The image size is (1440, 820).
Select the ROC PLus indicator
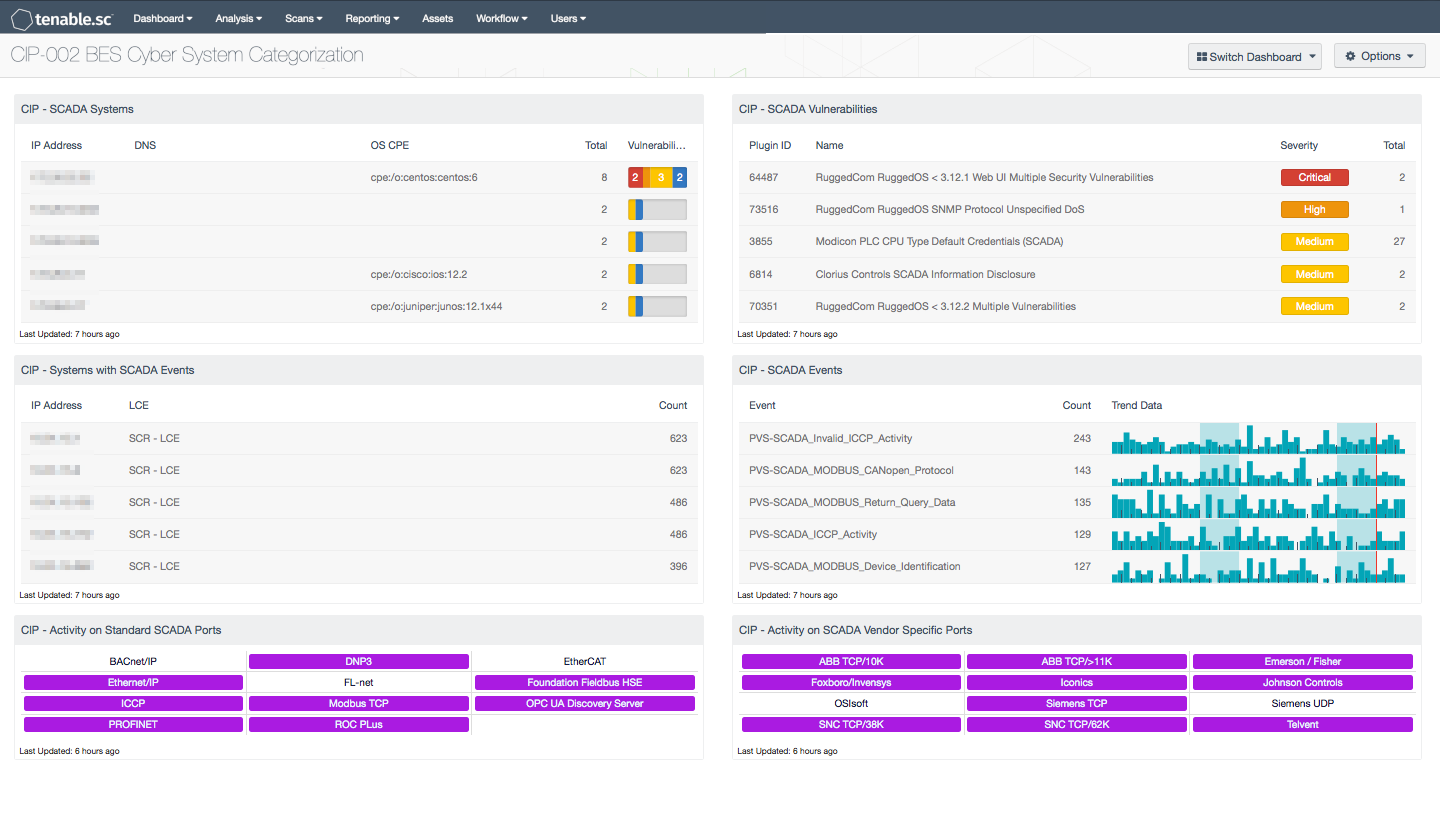tap(359, 725)
